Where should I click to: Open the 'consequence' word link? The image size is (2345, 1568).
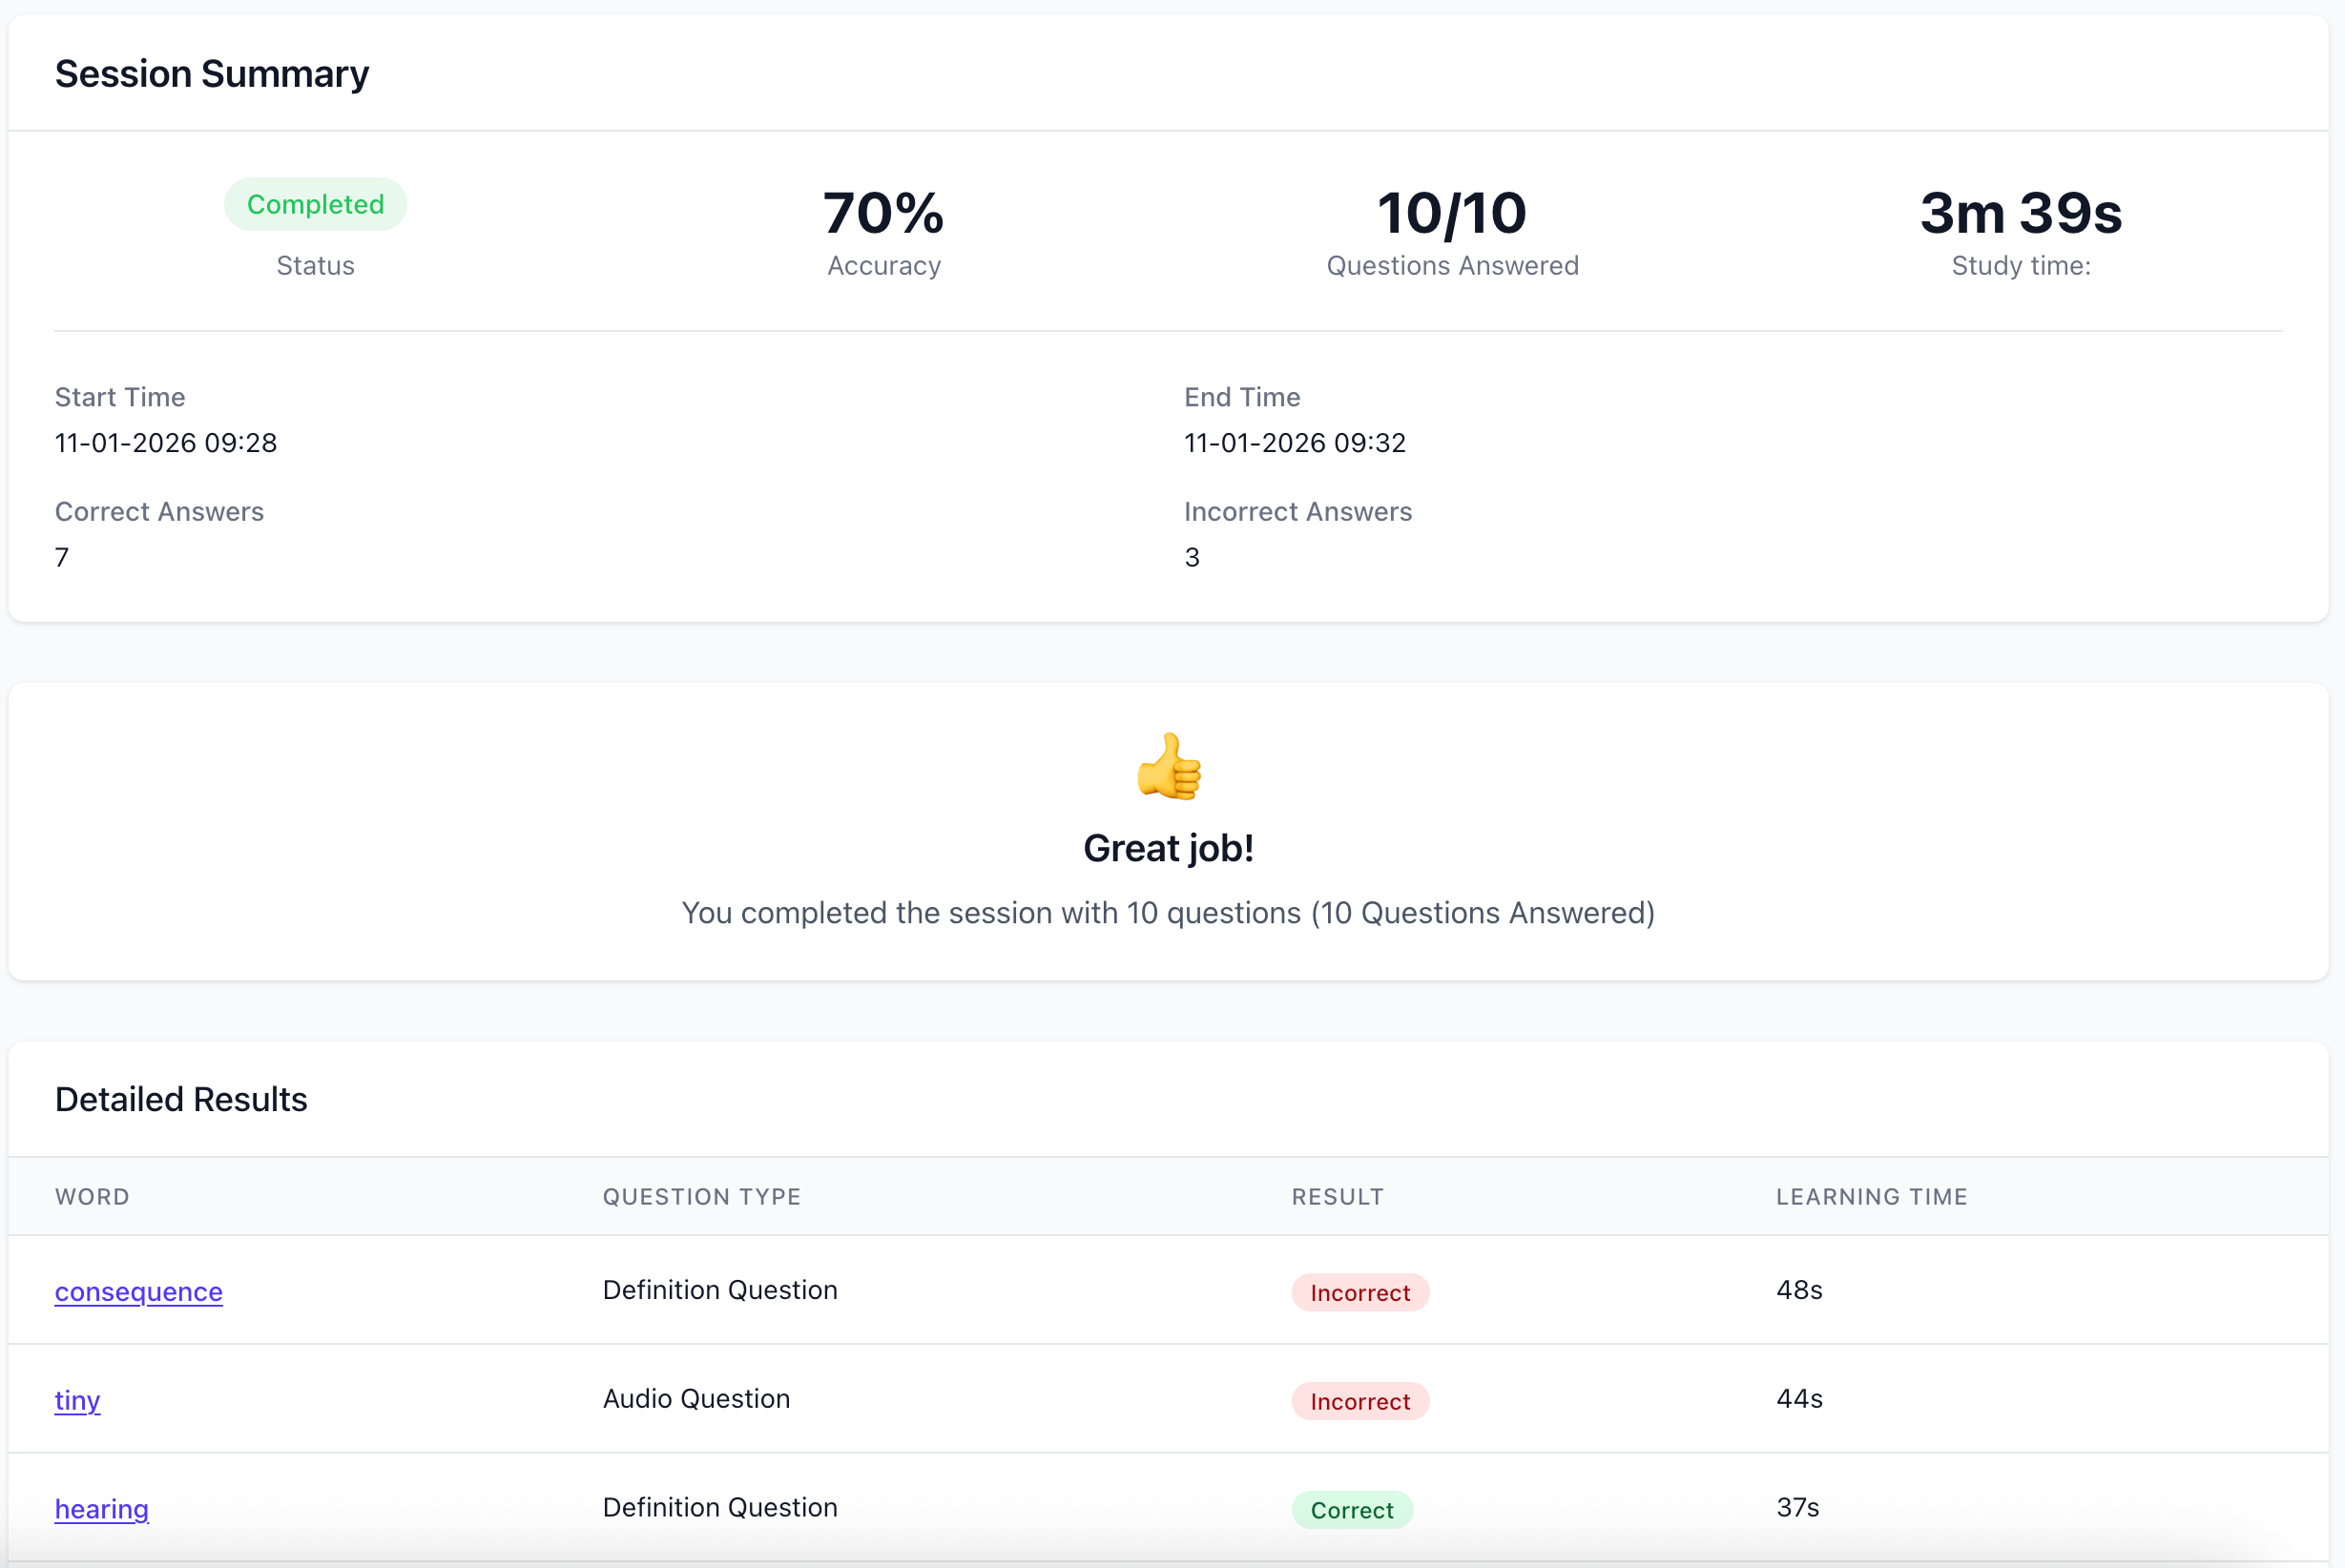(138, 1291)
